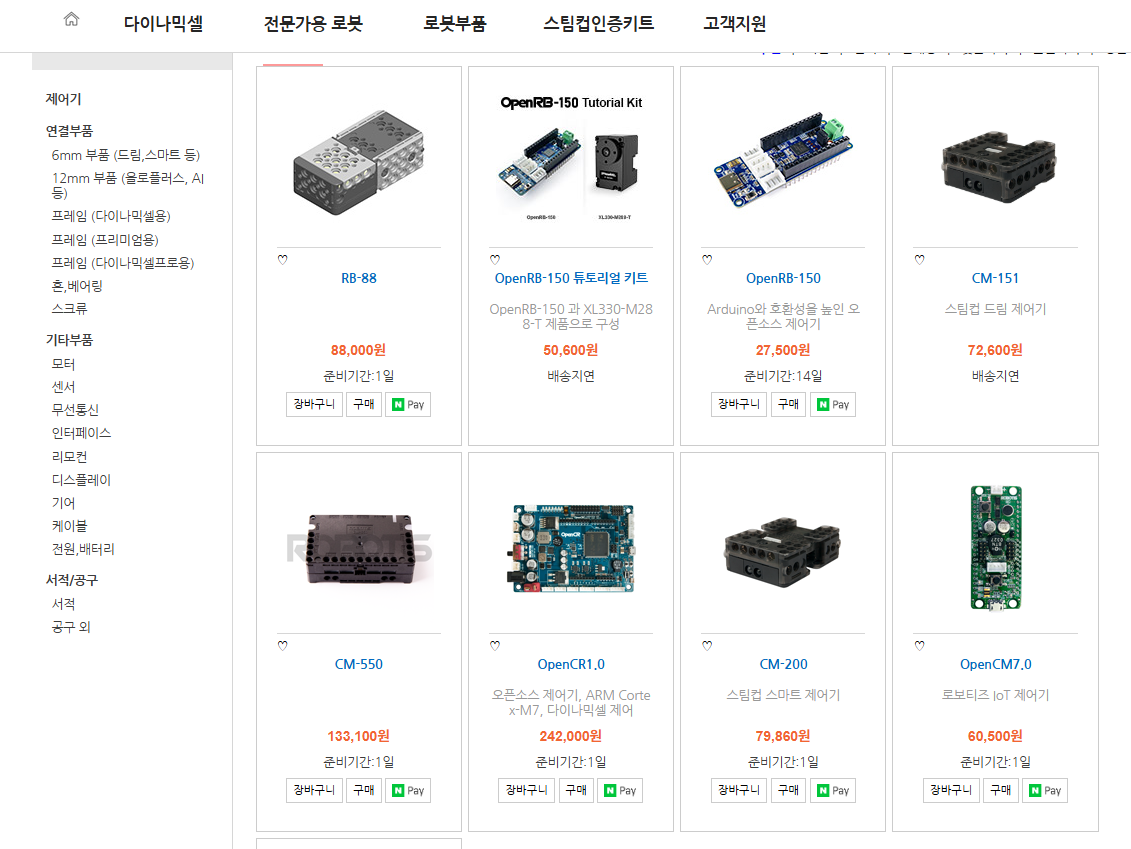This screenshot has width=1131, height=849.
Task: Toggle wishlist heart for CM-151
Action: [920, 260]
